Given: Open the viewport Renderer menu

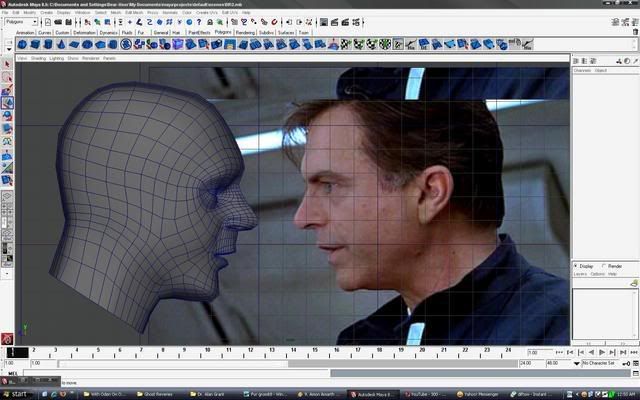Looking at the screenshot, I should (91, 58).
